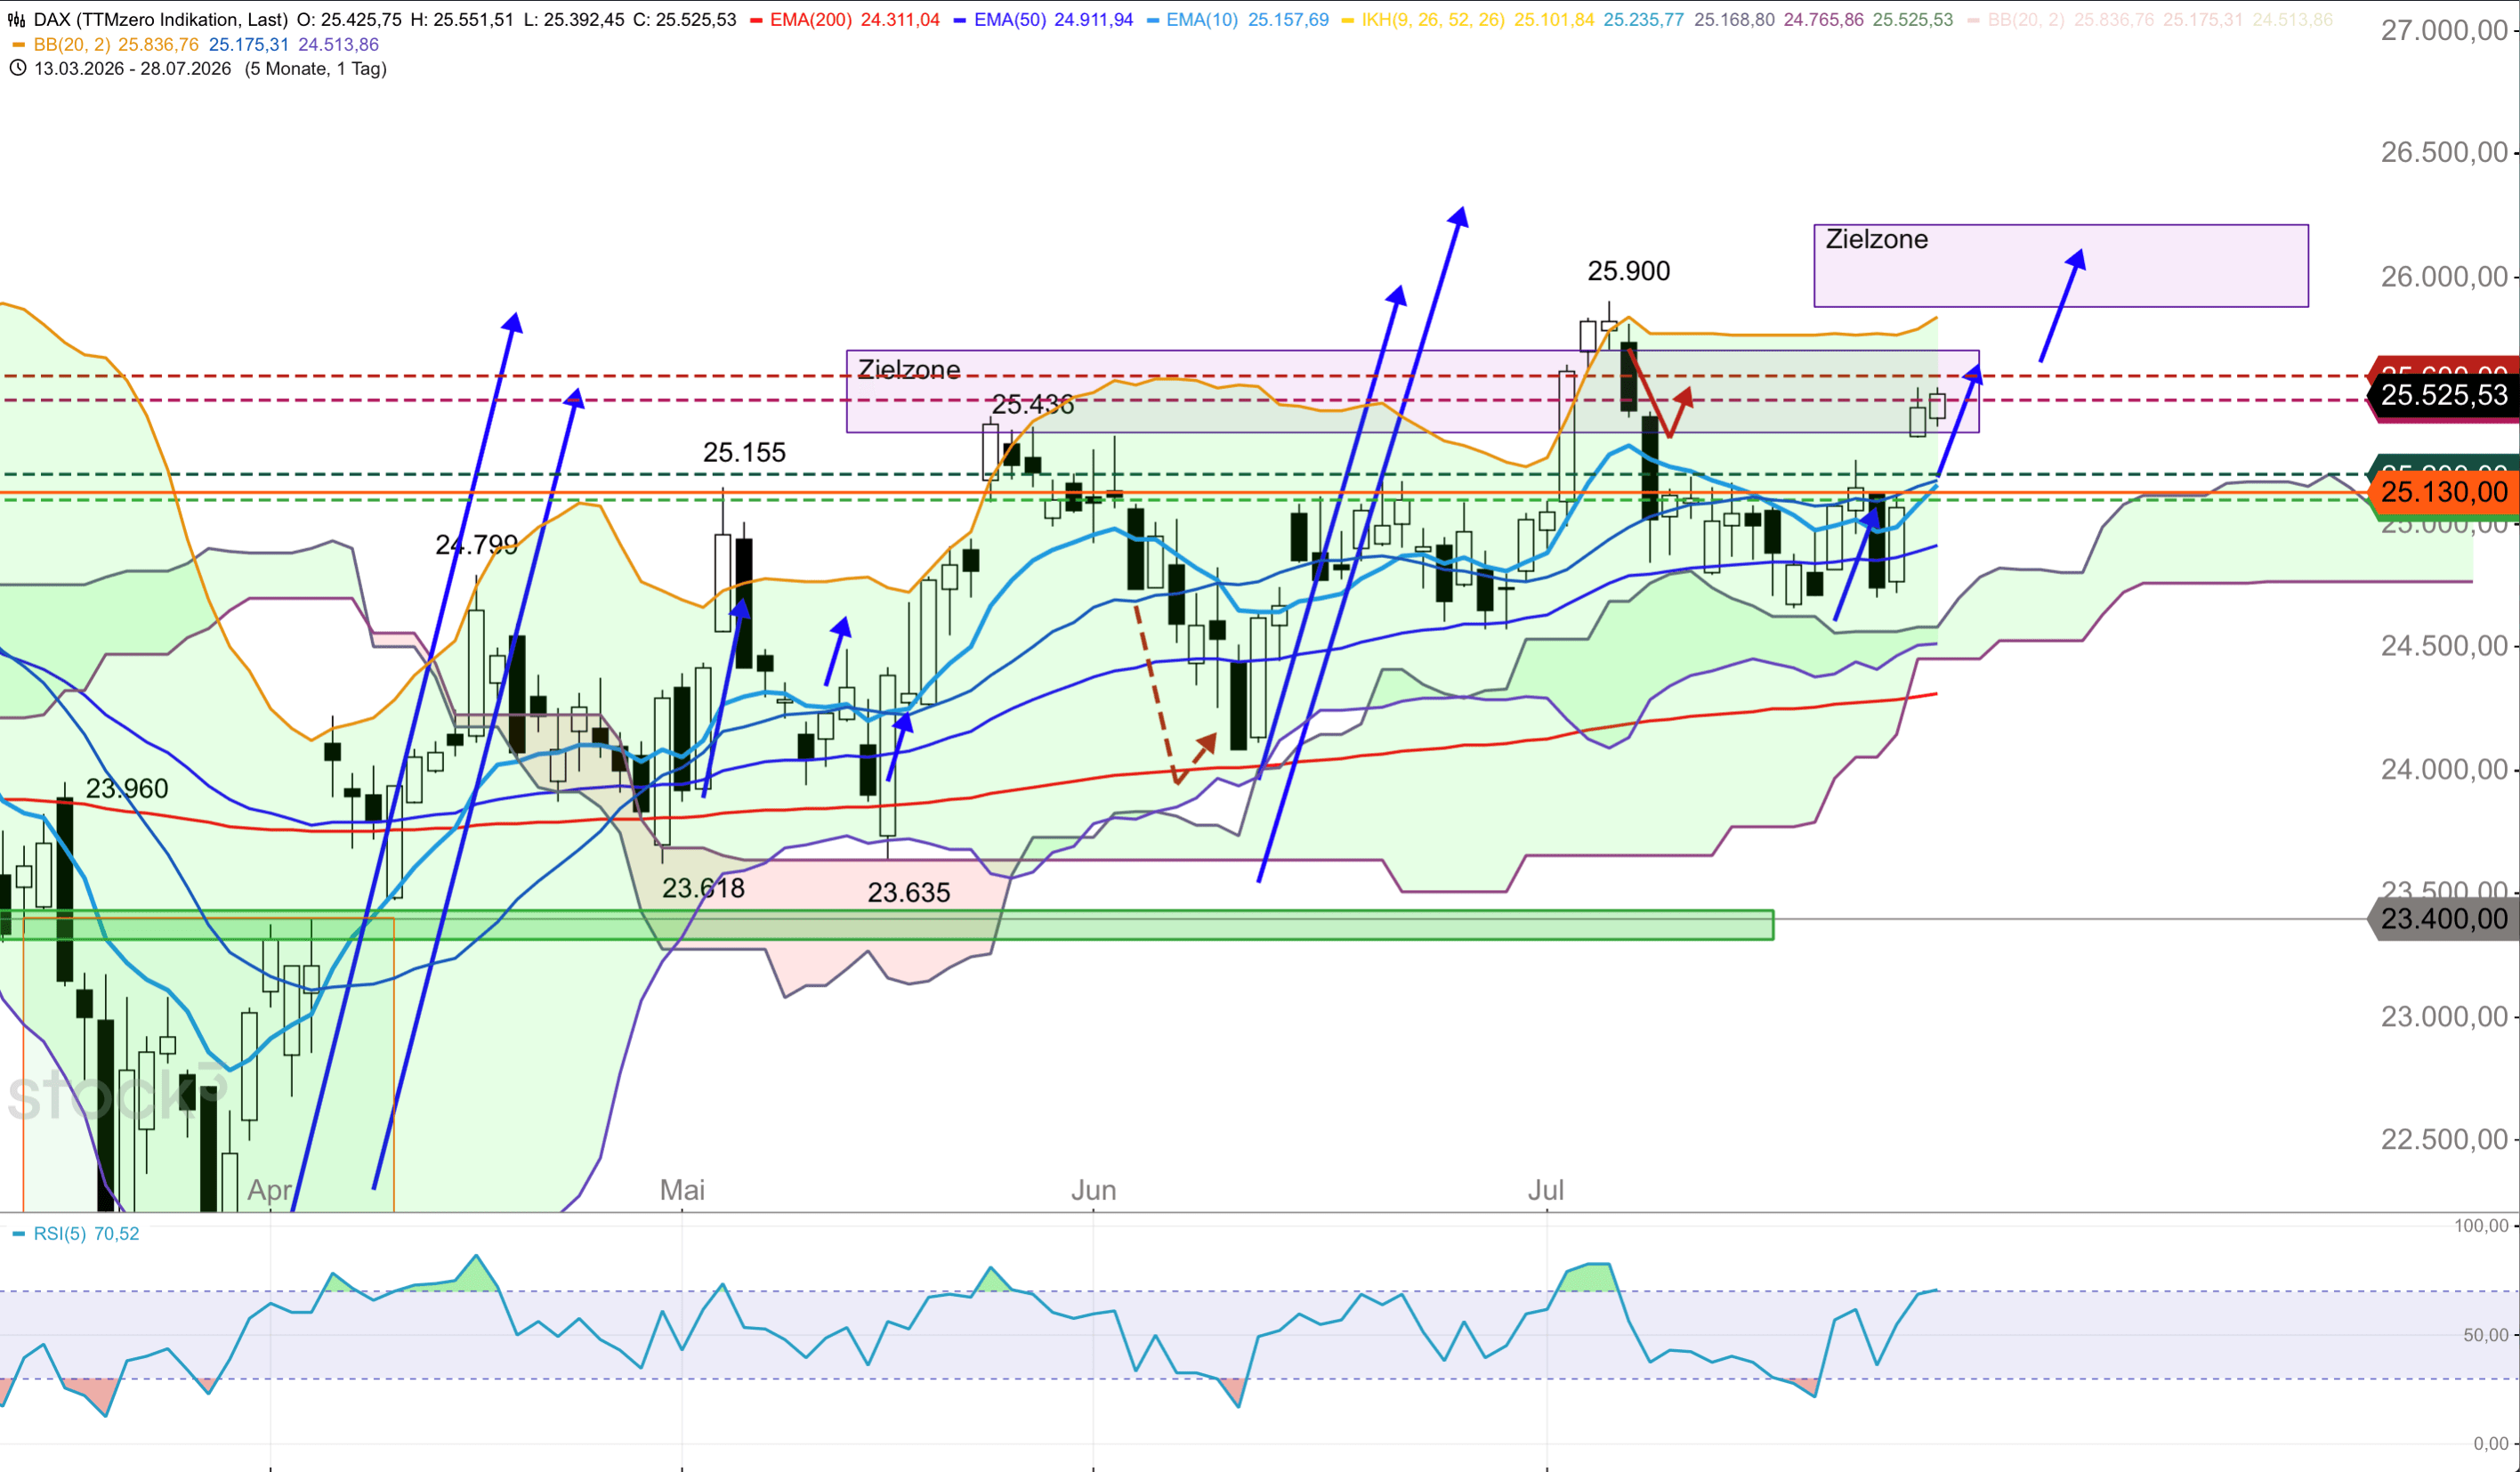Click the IKH(9, 26, 52, 26) legend label

click(1433, 20)
